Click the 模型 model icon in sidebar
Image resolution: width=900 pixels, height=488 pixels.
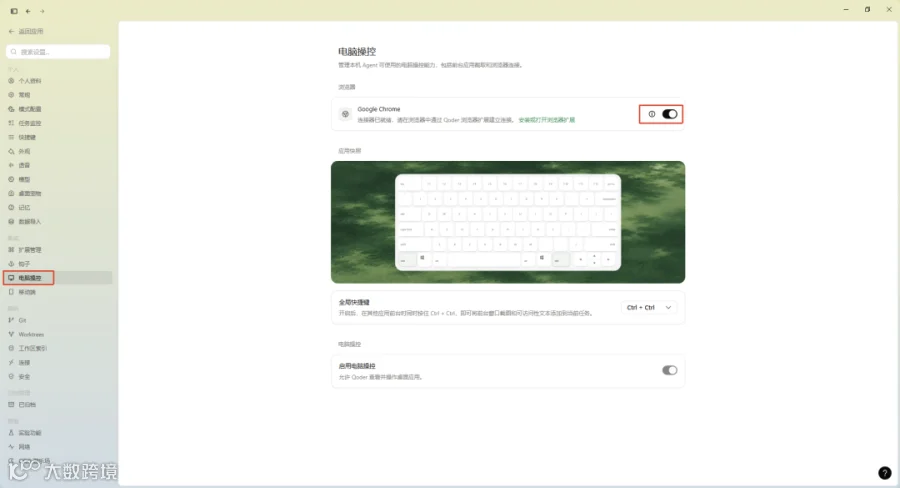(x=11, y=179)
